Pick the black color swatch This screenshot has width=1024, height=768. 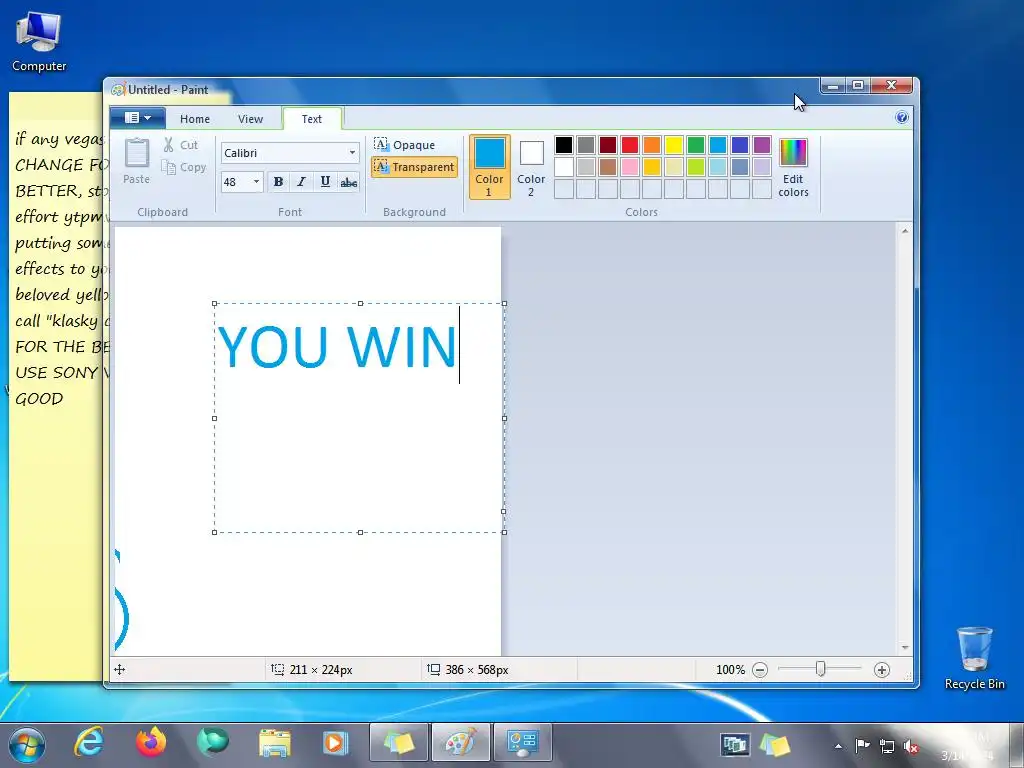tap(564, 144)
